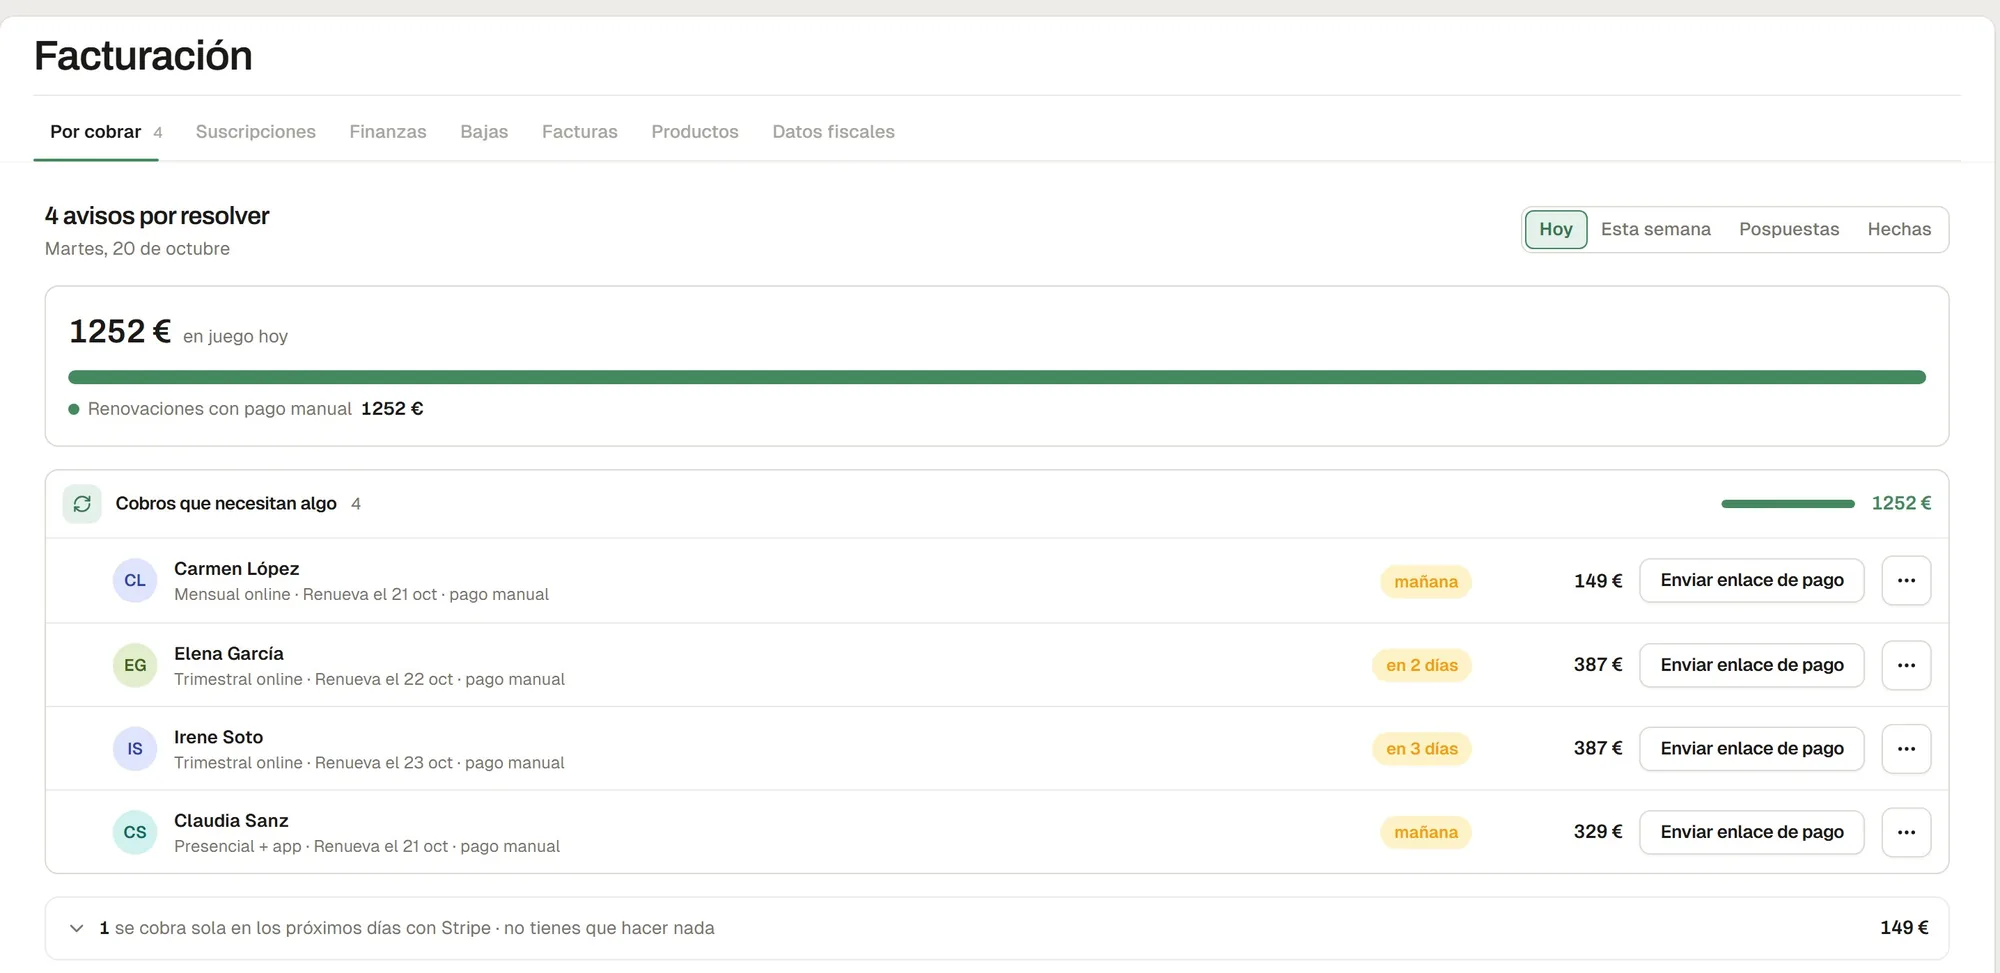Show Hechas notices
Image resolution: width=2000 pixels, height=973 pixels.
click(x=1899, y=229)
